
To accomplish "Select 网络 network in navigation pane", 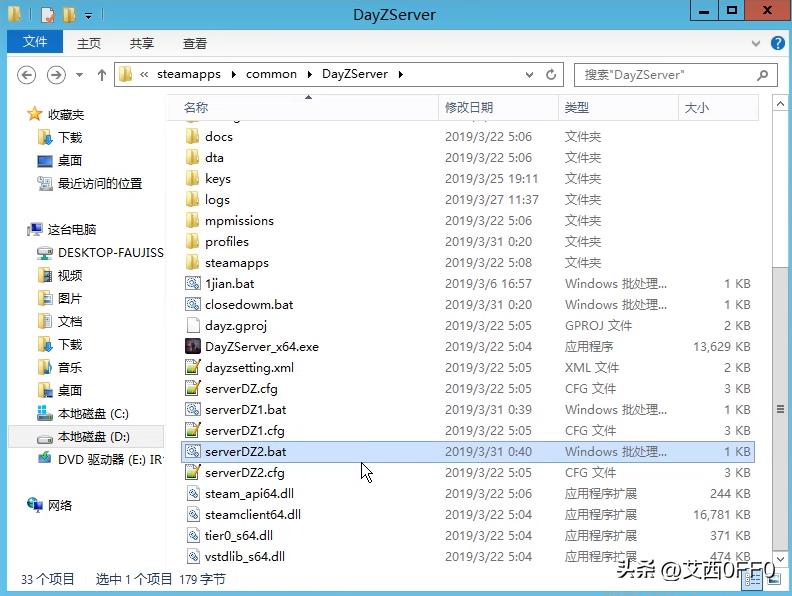I will pyautogui.click(x=60, y=505).
